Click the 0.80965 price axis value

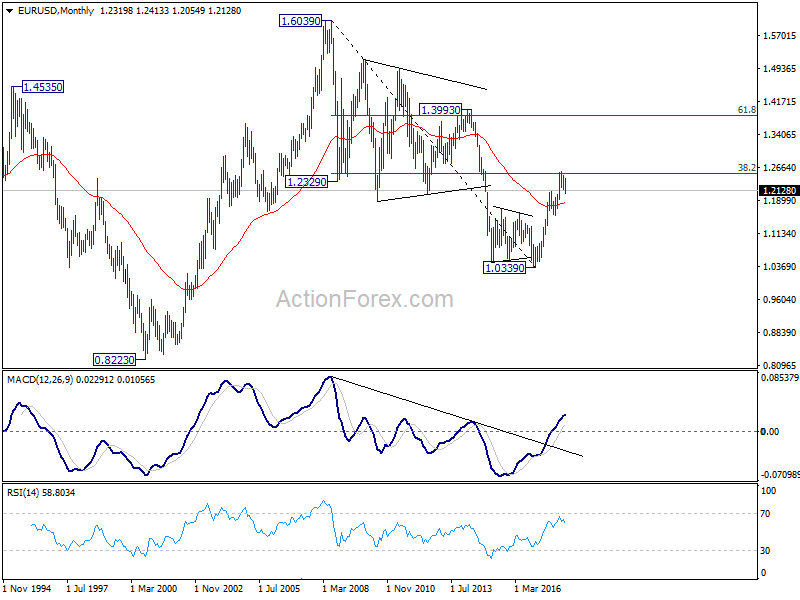[779, 365]
